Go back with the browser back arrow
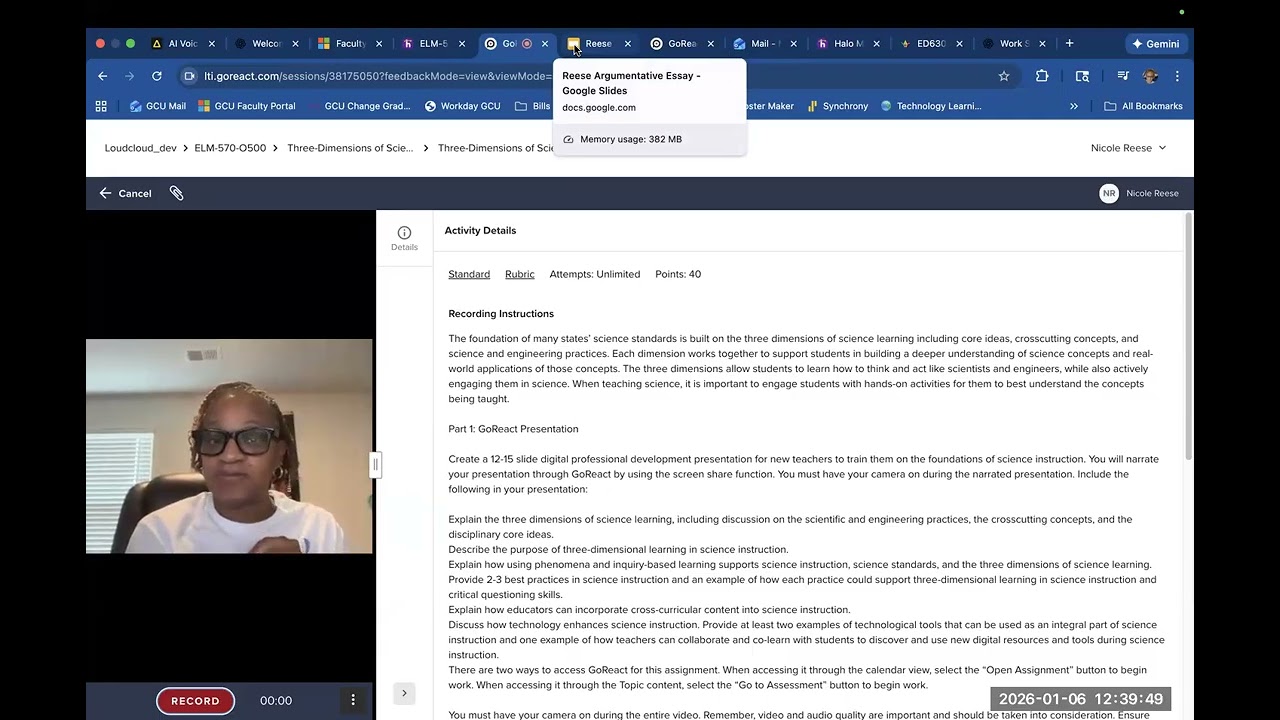The height and width of the screenshot is (720, 1280). 102,76
